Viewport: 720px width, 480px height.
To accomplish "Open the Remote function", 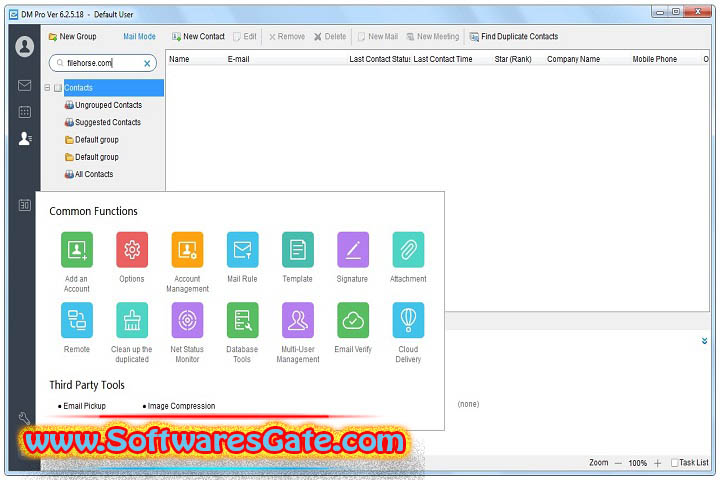I will [77, 320].
